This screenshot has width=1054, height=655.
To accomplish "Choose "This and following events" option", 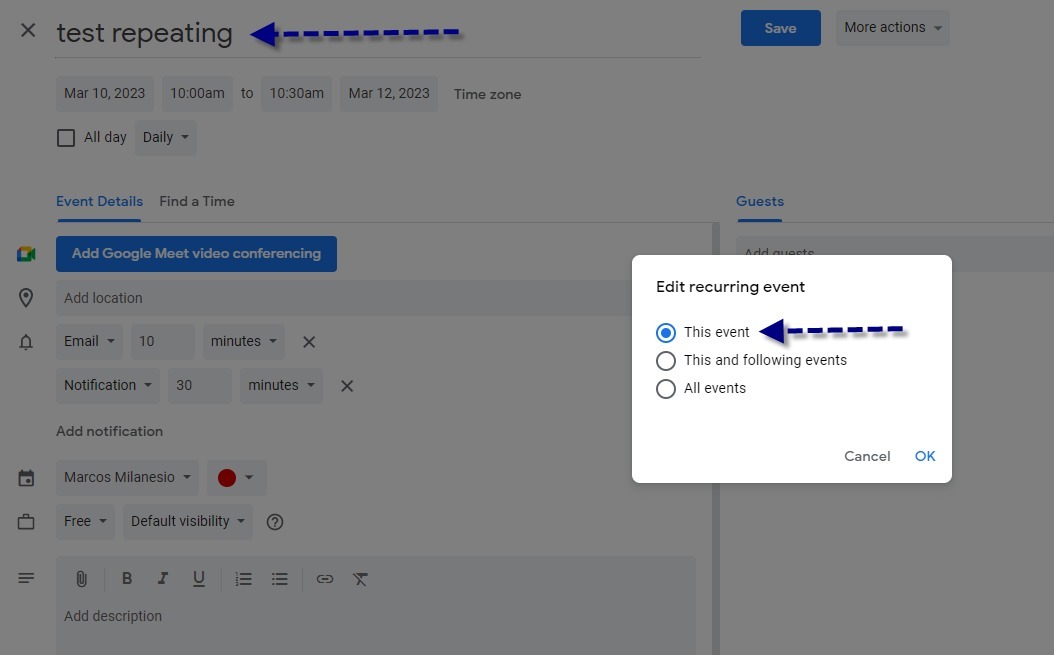I will (666, 361).
